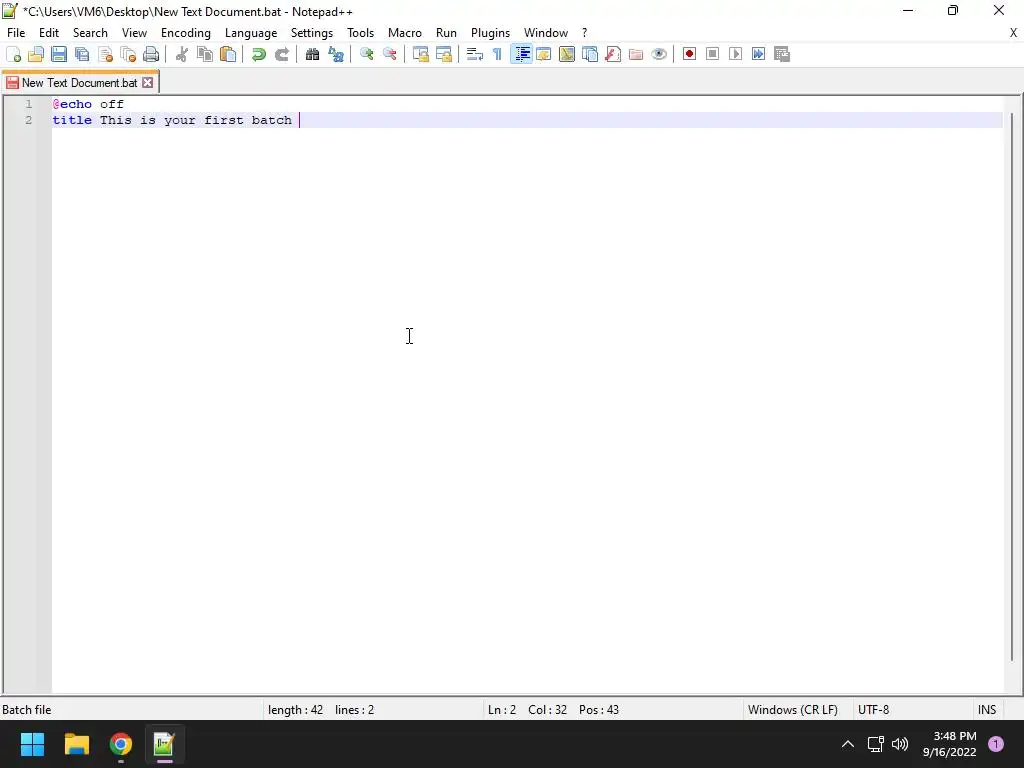Open the Tools menu
The width and height of the screenshot is (1024, 768).
360,33
